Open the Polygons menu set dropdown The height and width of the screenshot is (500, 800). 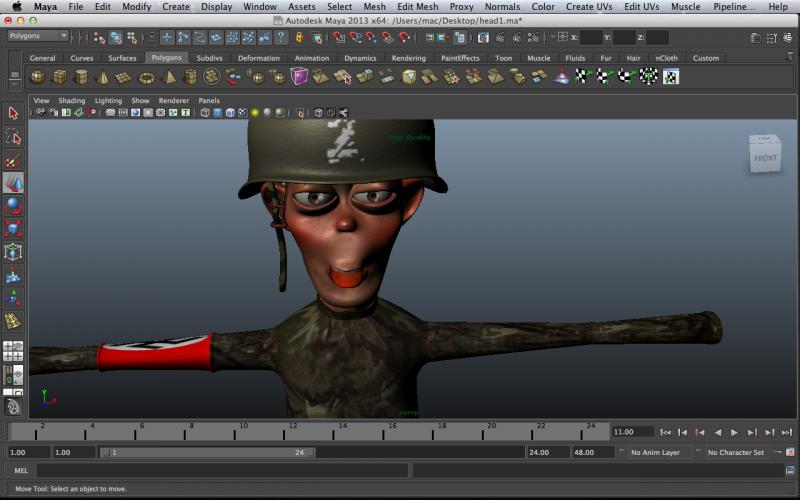click(x=37, y=36)
